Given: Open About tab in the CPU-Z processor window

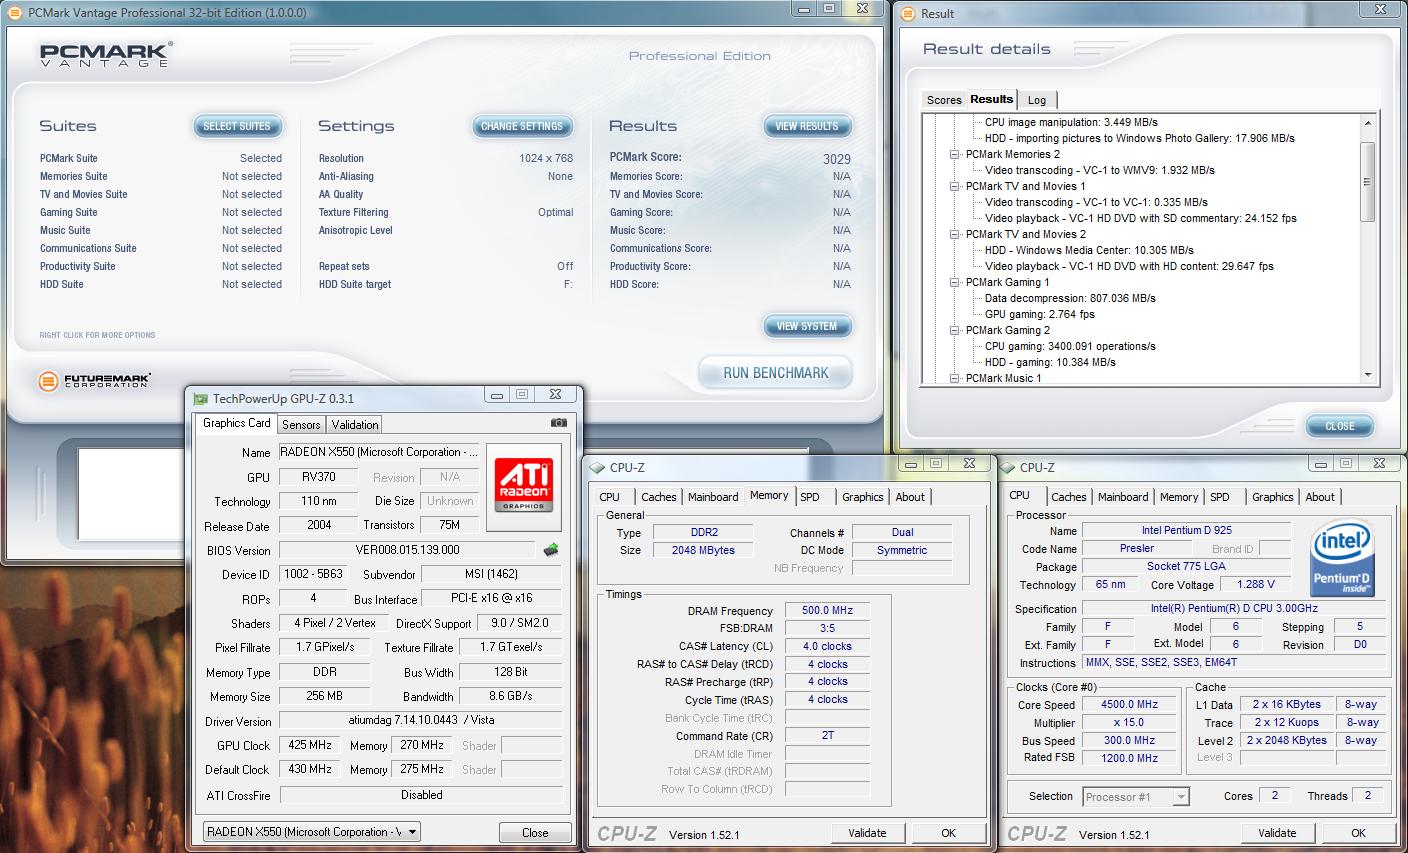Looking at the screenshot, I should click(1320, 497).
